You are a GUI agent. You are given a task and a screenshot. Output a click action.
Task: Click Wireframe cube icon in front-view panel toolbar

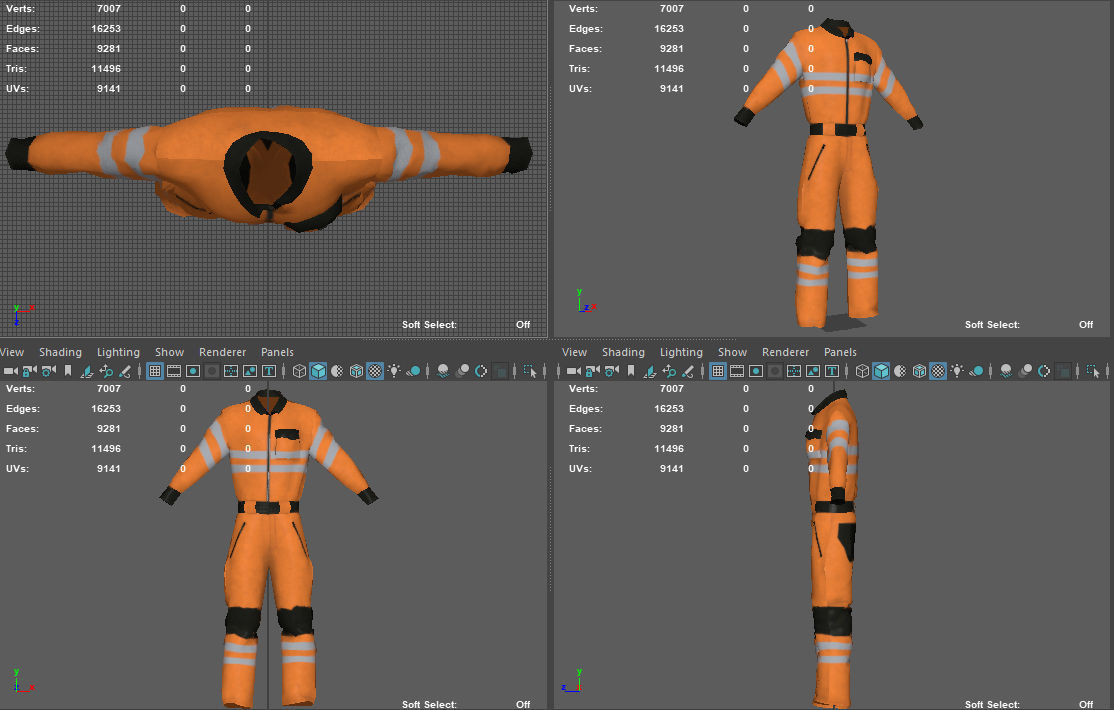pyautogui.click(x=299, y=371)
